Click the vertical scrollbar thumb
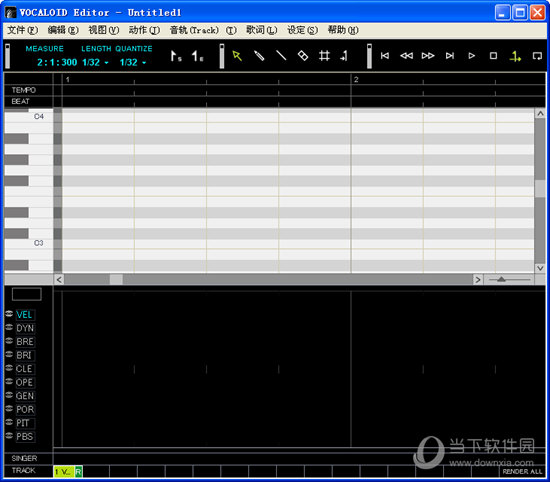This screenshot has width=550, height=482. click(540, 189)
